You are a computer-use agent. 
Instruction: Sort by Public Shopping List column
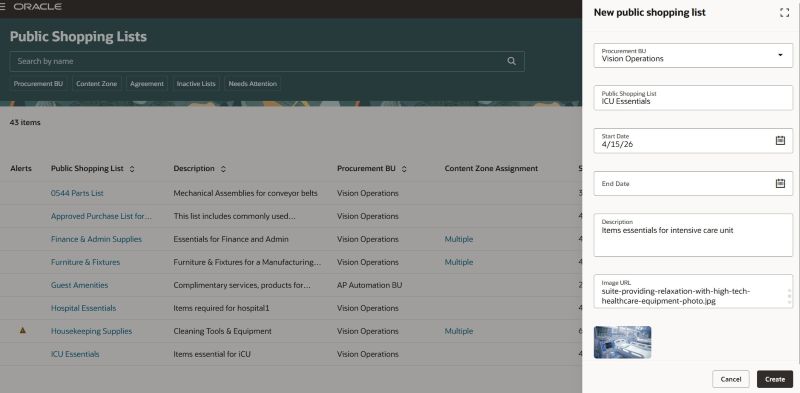coord(132,169)
